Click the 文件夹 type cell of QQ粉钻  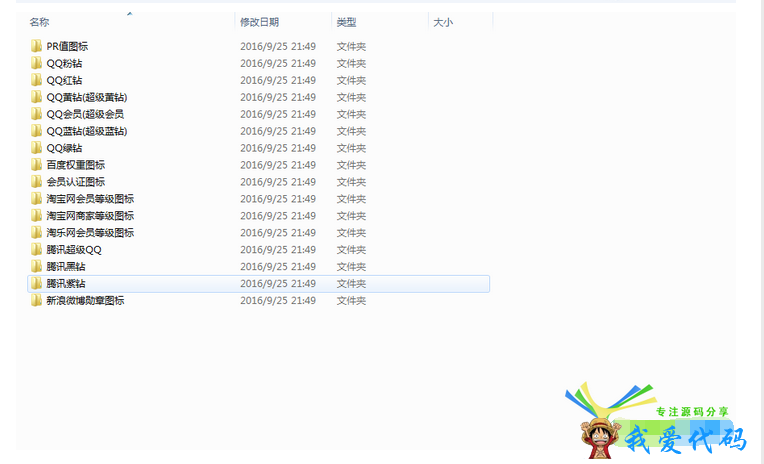[x=351, y=63]
